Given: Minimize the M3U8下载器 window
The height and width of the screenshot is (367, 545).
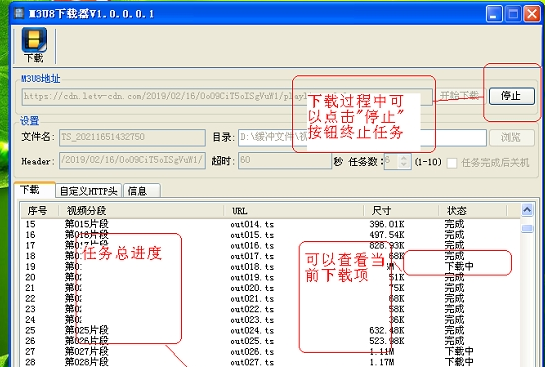Looking at the screenshot, I should [494, 14].
